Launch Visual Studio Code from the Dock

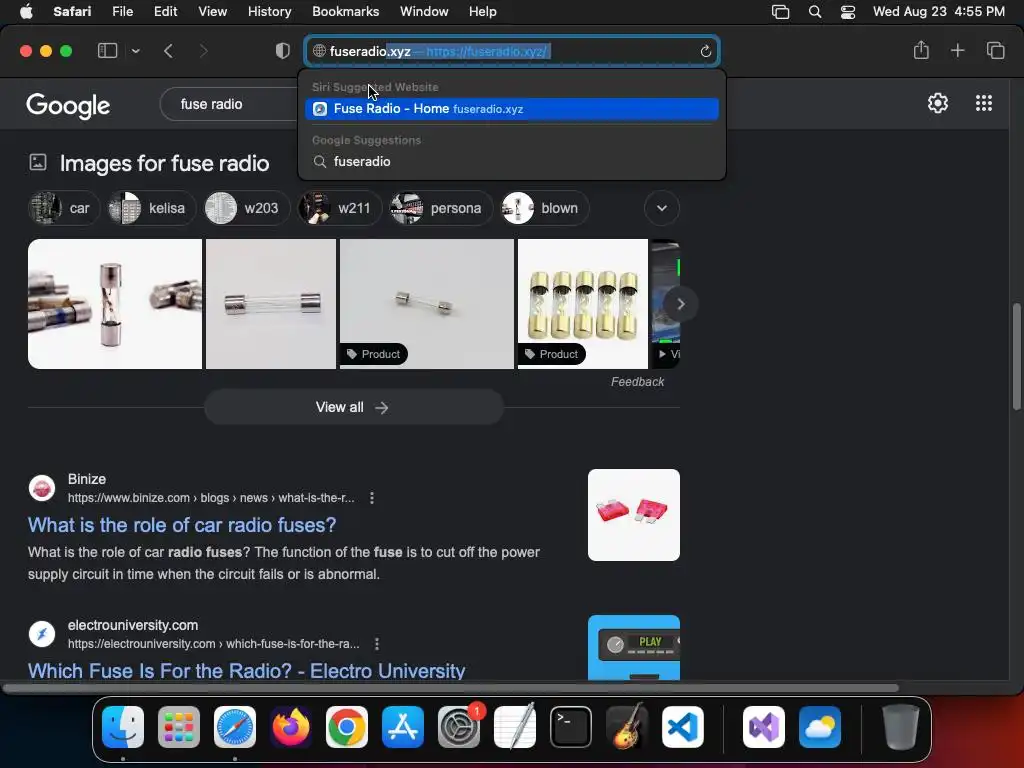pyautogui.click(x=682, y=727)
